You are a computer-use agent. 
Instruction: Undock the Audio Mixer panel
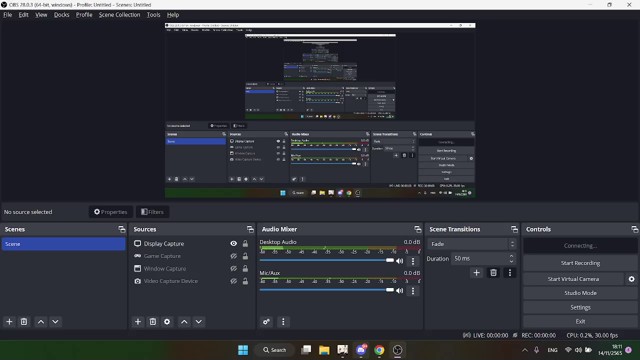point(418,229)
